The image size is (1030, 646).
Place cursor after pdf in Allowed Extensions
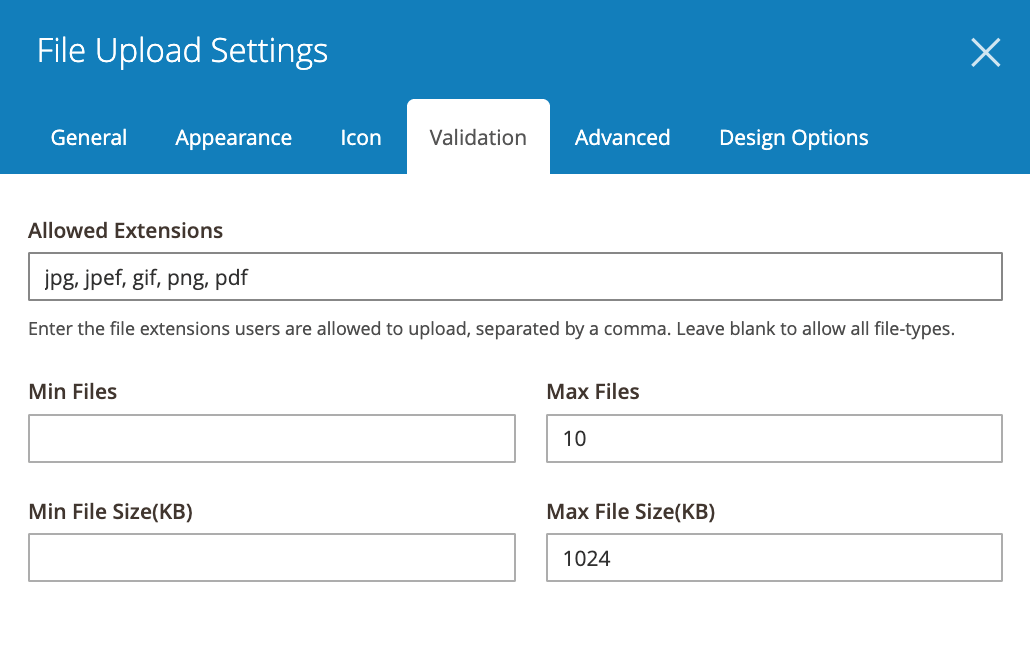pyautogui.click(x=248, y=276)
